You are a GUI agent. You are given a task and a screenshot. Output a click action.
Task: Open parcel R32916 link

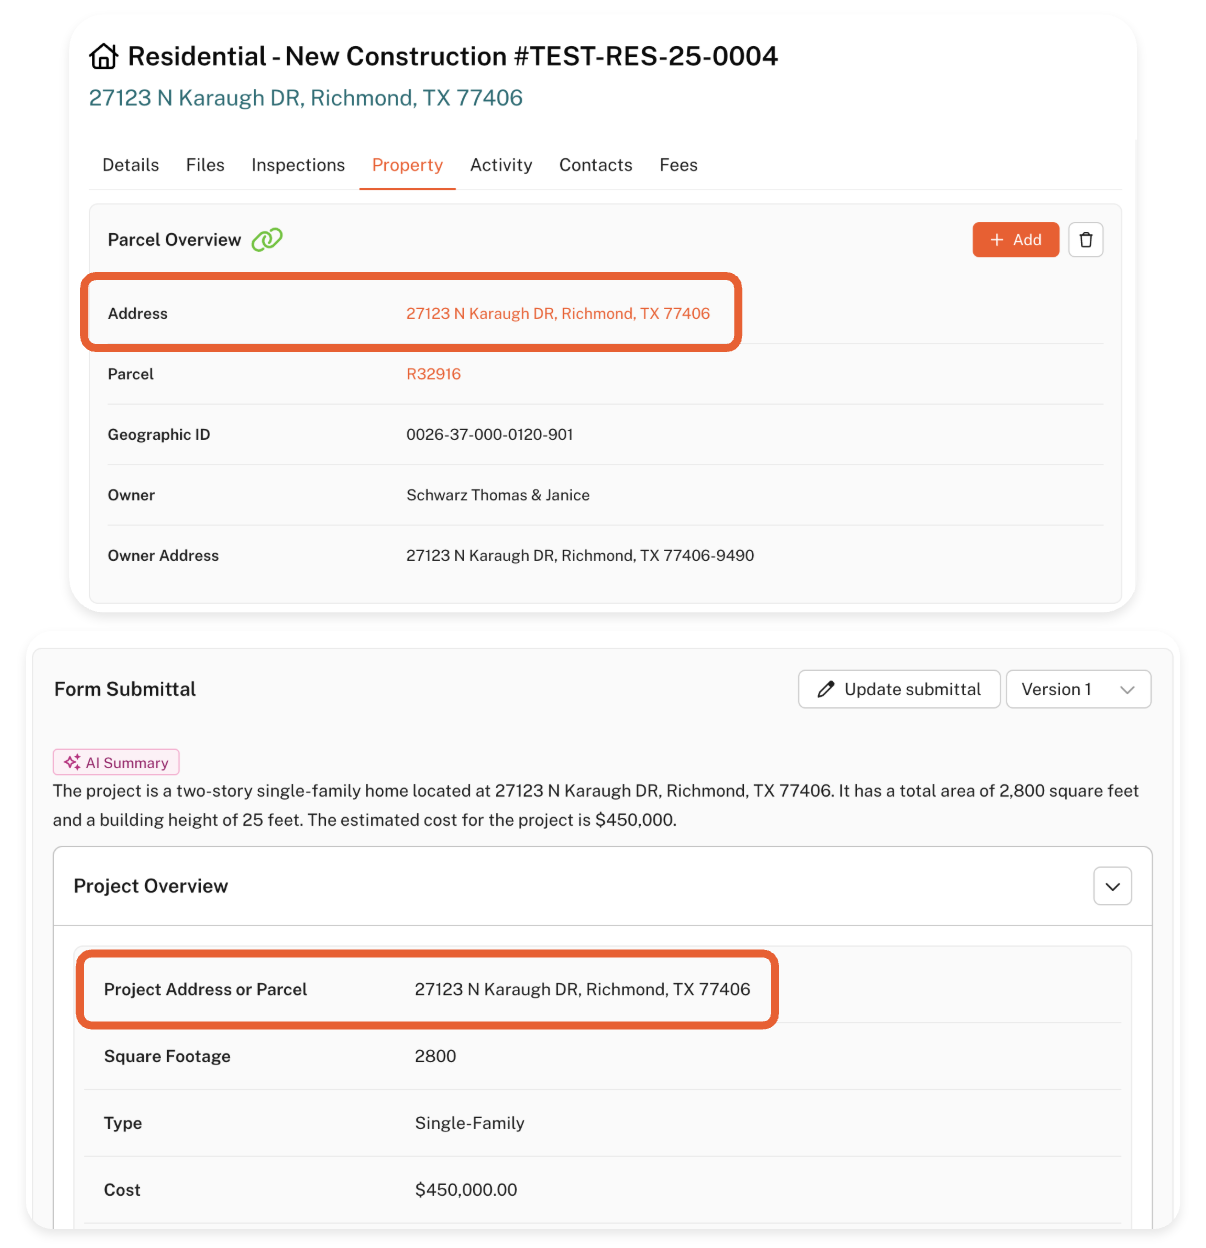(433, 374)
